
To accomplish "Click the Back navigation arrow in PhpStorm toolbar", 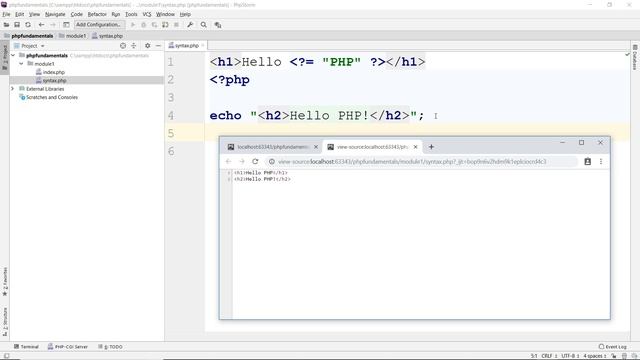I will (x=41, y=25).
